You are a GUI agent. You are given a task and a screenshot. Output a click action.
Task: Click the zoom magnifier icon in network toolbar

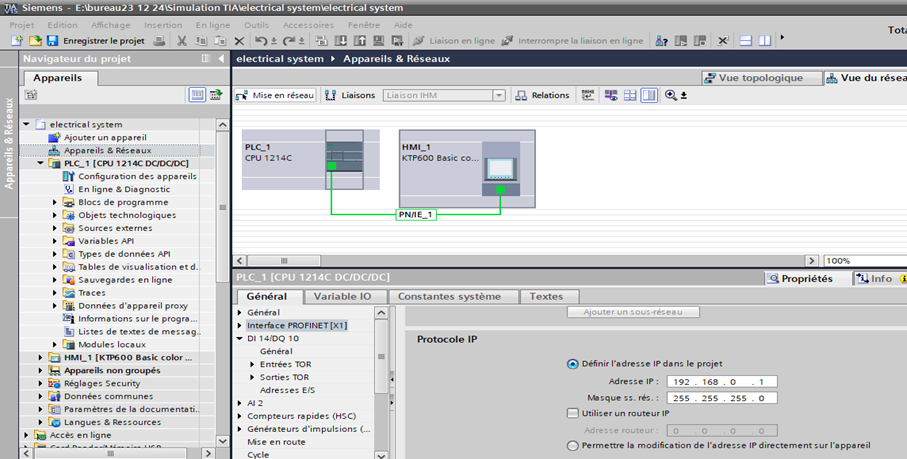coord(671,95)
